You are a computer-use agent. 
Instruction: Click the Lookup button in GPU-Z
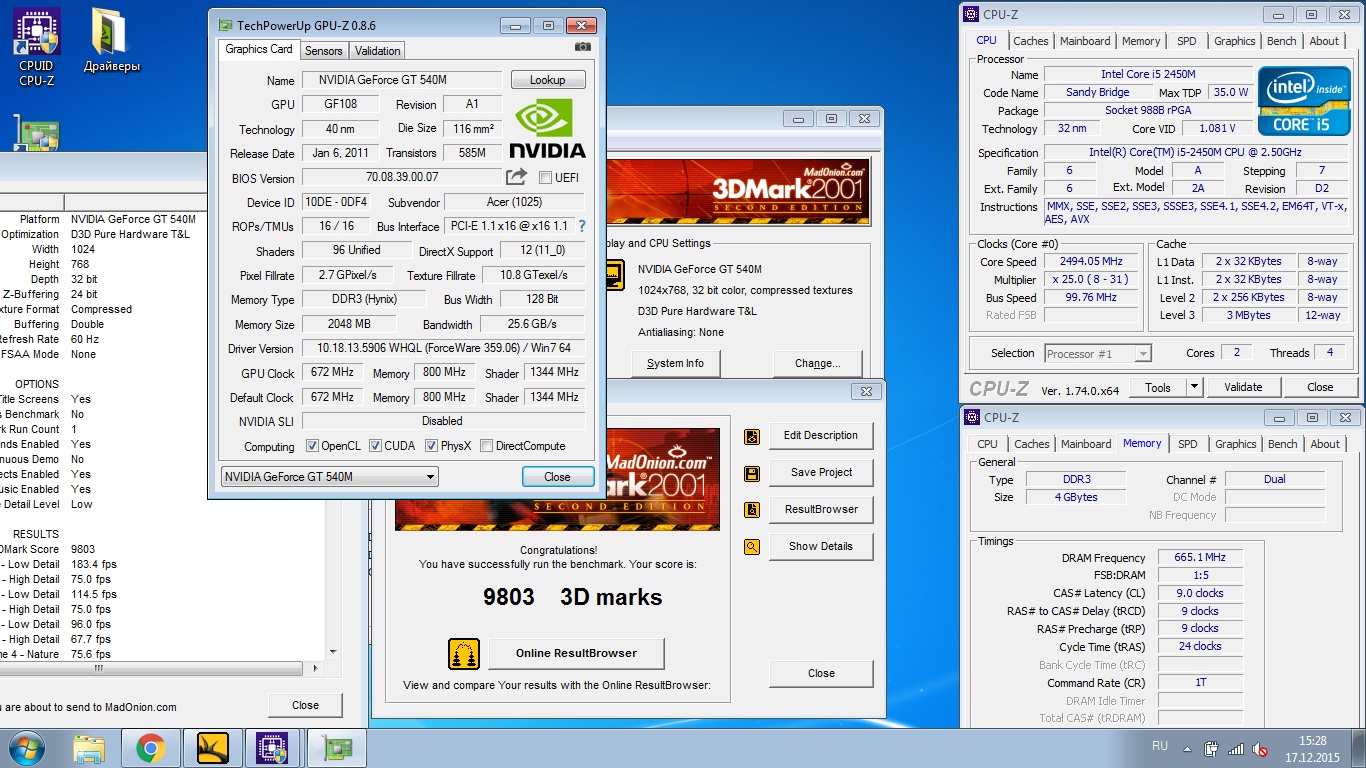click(x=547, y=80)
